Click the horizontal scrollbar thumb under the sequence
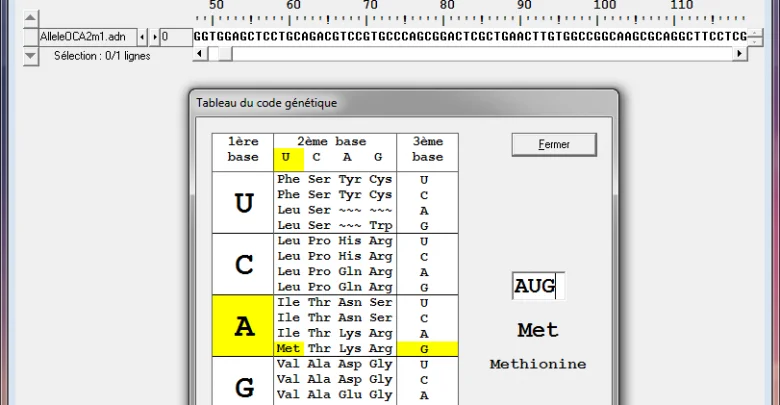This screenshot has height=405, width=780. coord(225,53)
